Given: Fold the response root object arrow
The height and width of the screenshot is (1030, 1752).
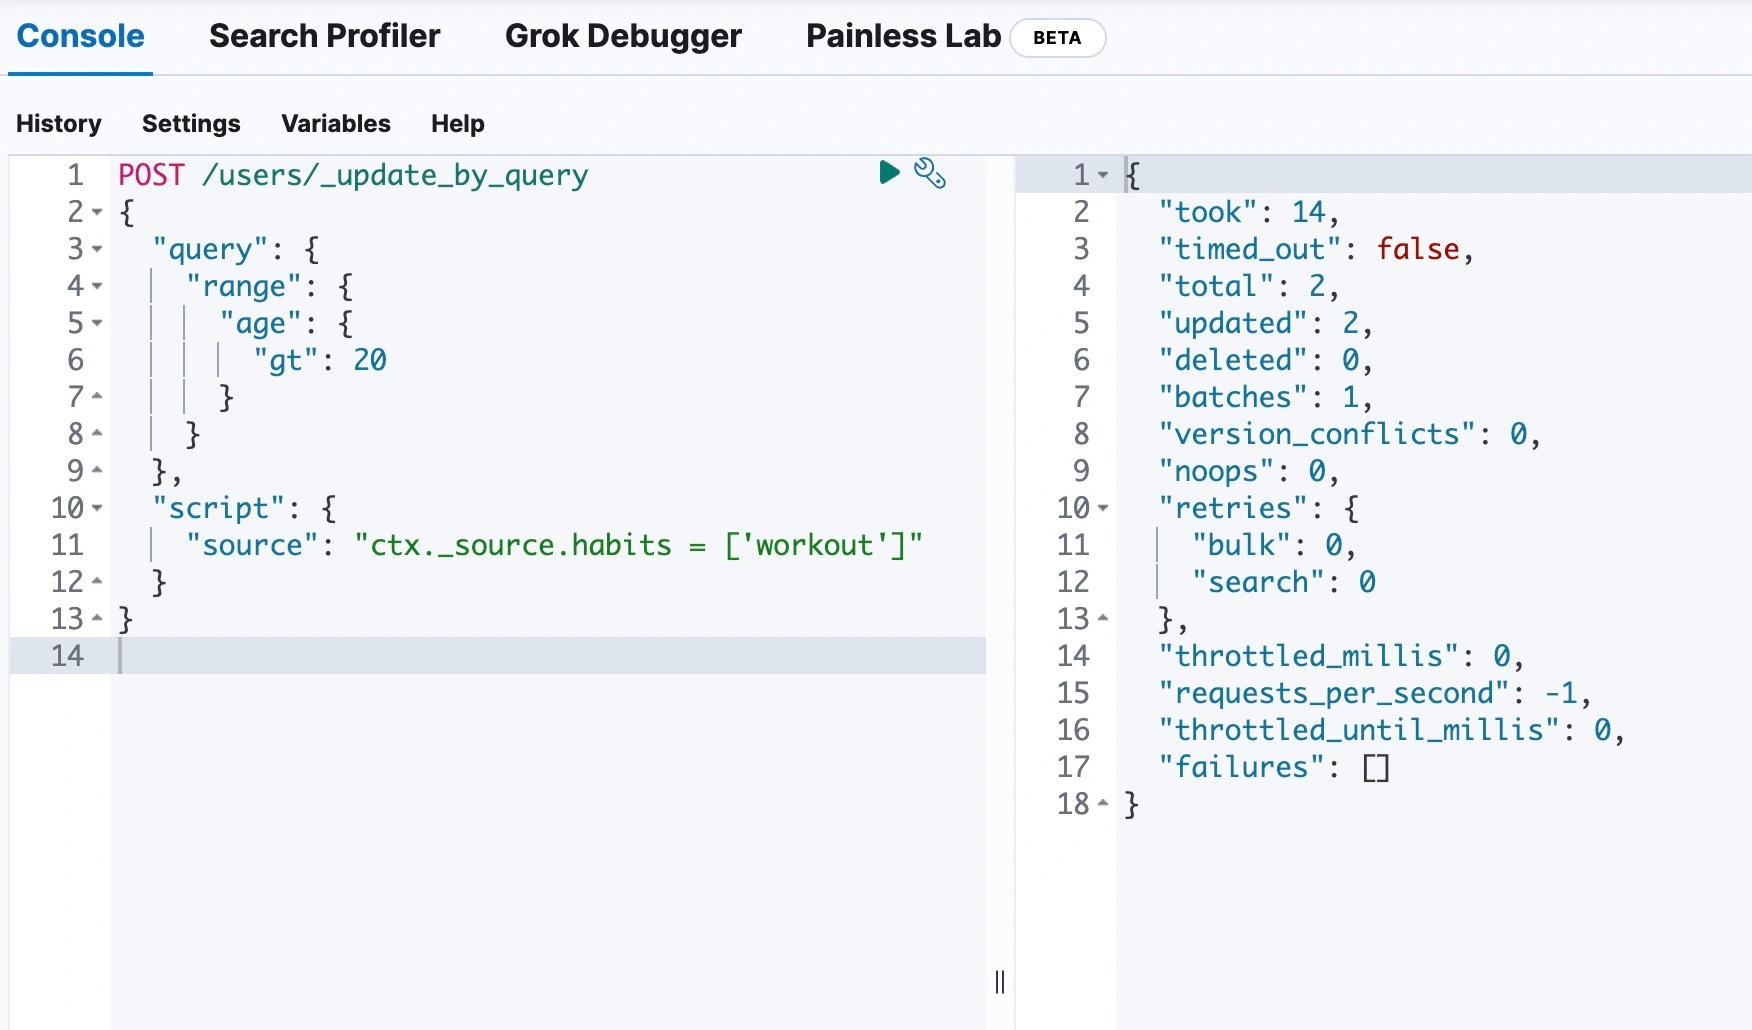Looking at the screenshot, I should pos(1103,175).
